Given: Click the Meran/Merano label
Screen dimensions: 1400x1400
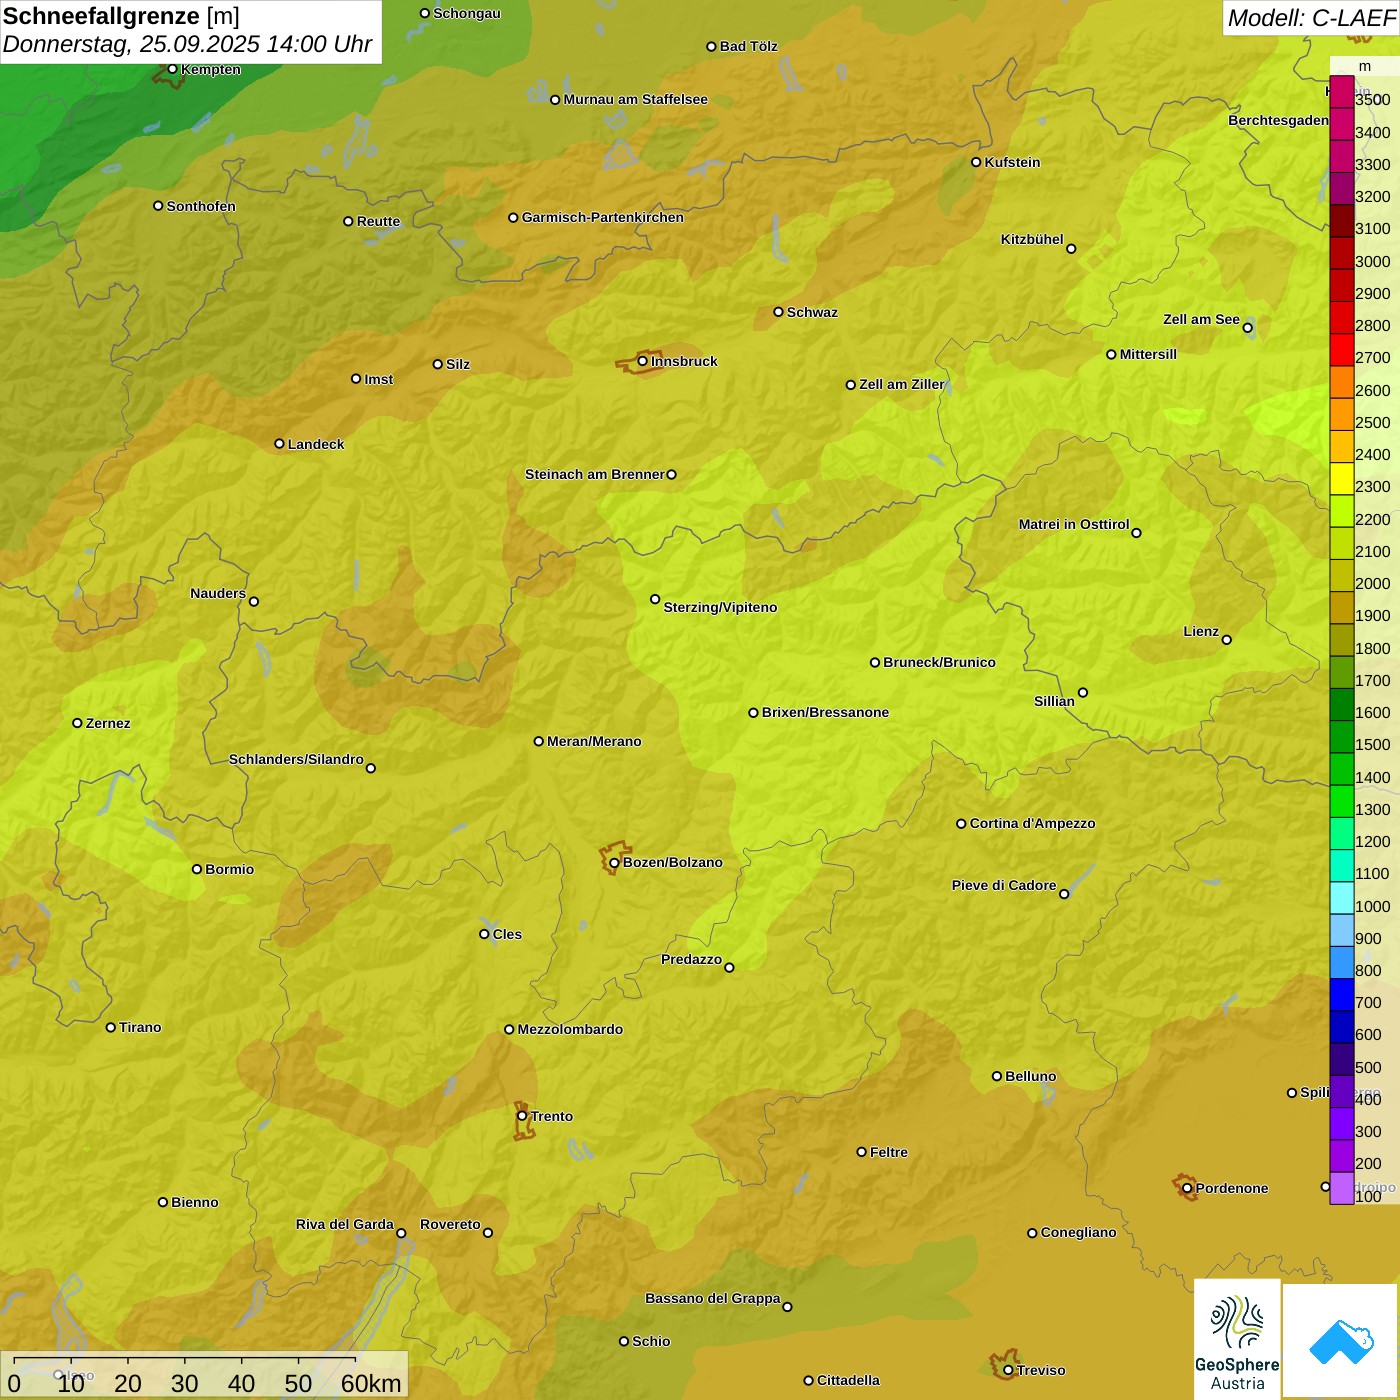Looking at the screenshot, I should tap(594, 741).
